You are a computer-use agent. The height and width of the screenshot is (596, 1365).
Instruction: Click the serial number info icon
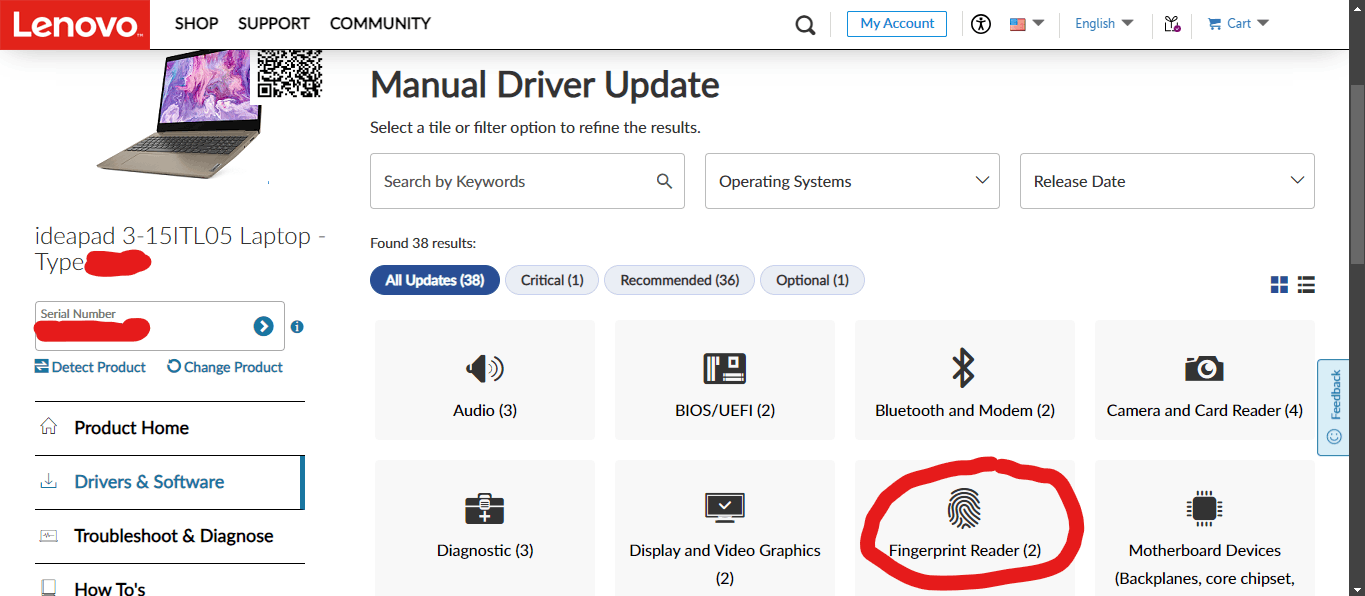297,327
